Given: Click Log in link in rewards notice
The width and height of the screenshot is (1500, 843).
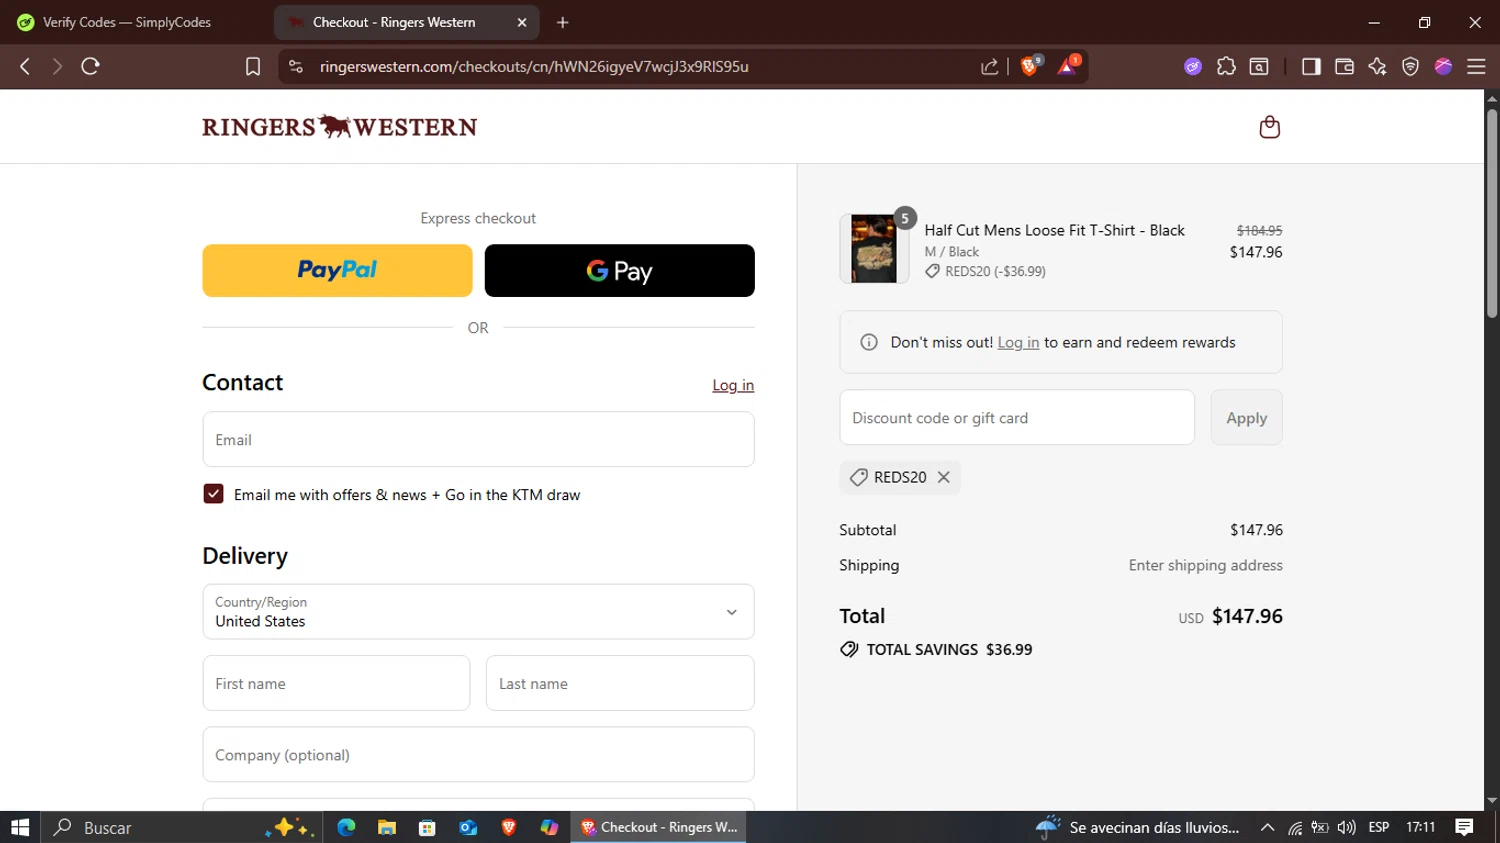Looking at the screenshot, I should point(1018,342).
